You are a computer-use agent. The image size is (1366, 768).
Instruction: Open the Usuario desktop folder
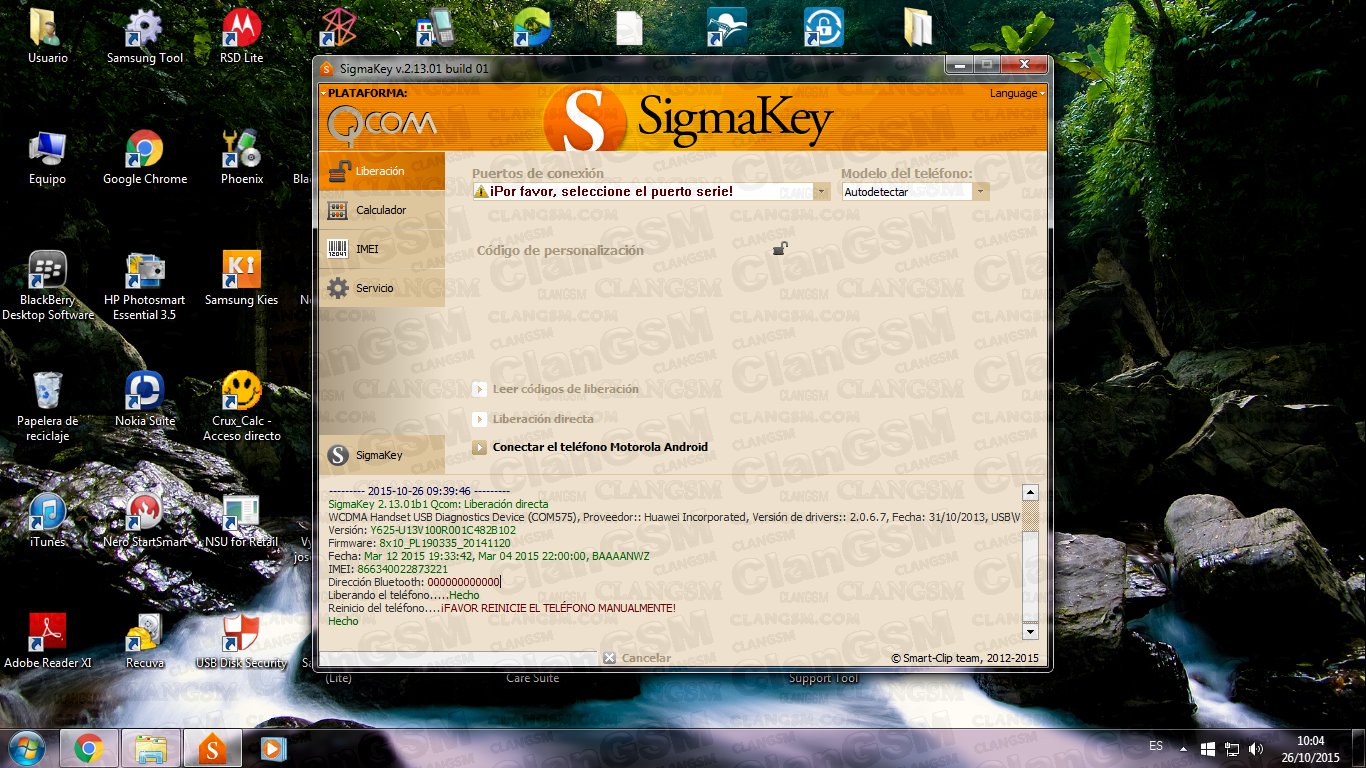point(47,35)
